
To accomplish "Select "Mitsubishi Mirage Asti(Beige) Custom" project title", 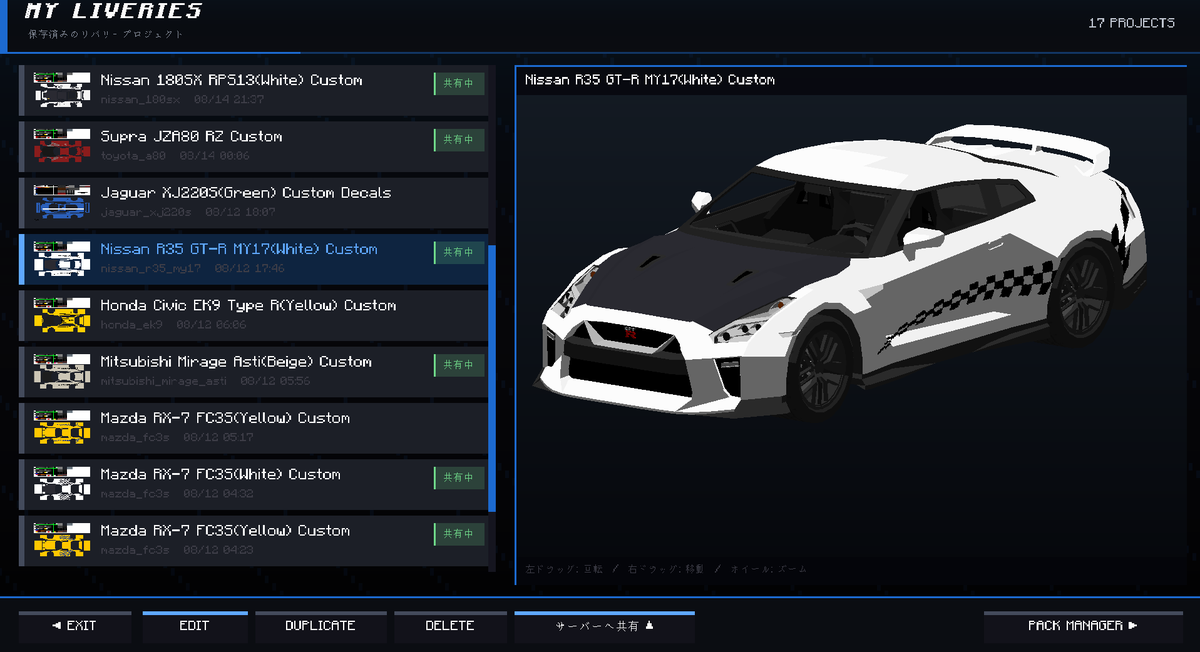I will (236, 361).
